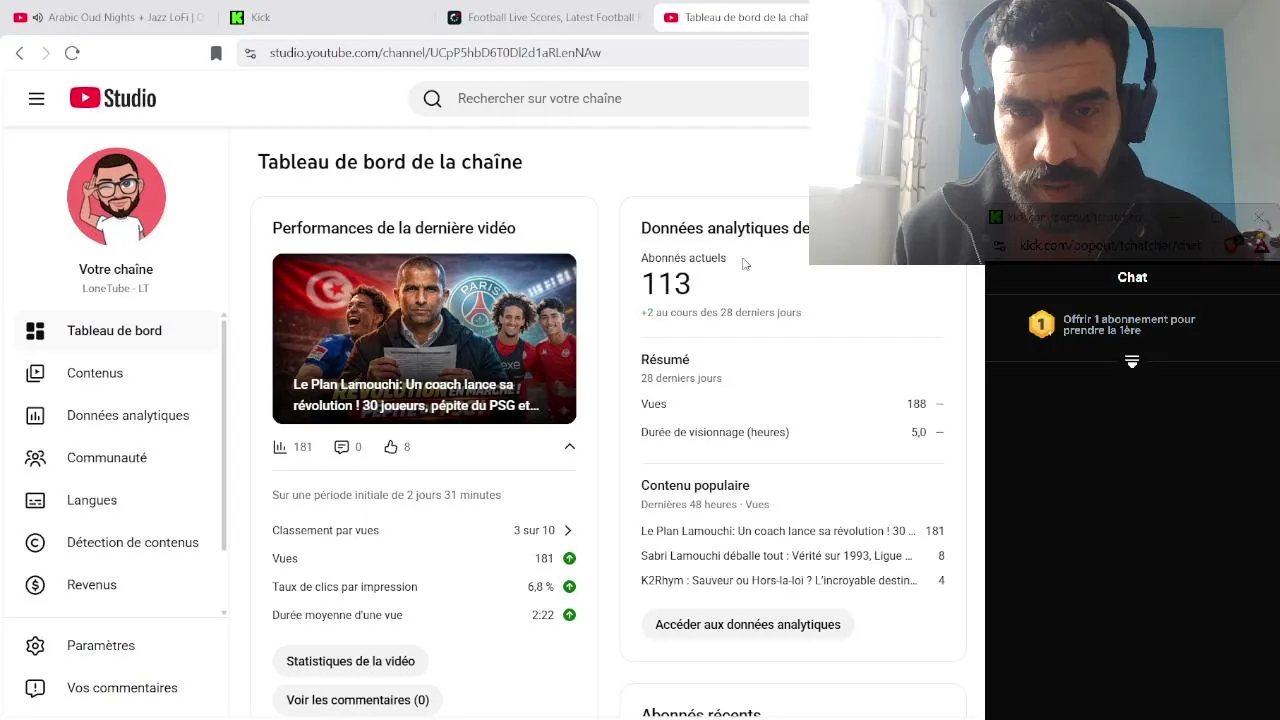Click the site settings icon beside URL

[x=251, y=53]
